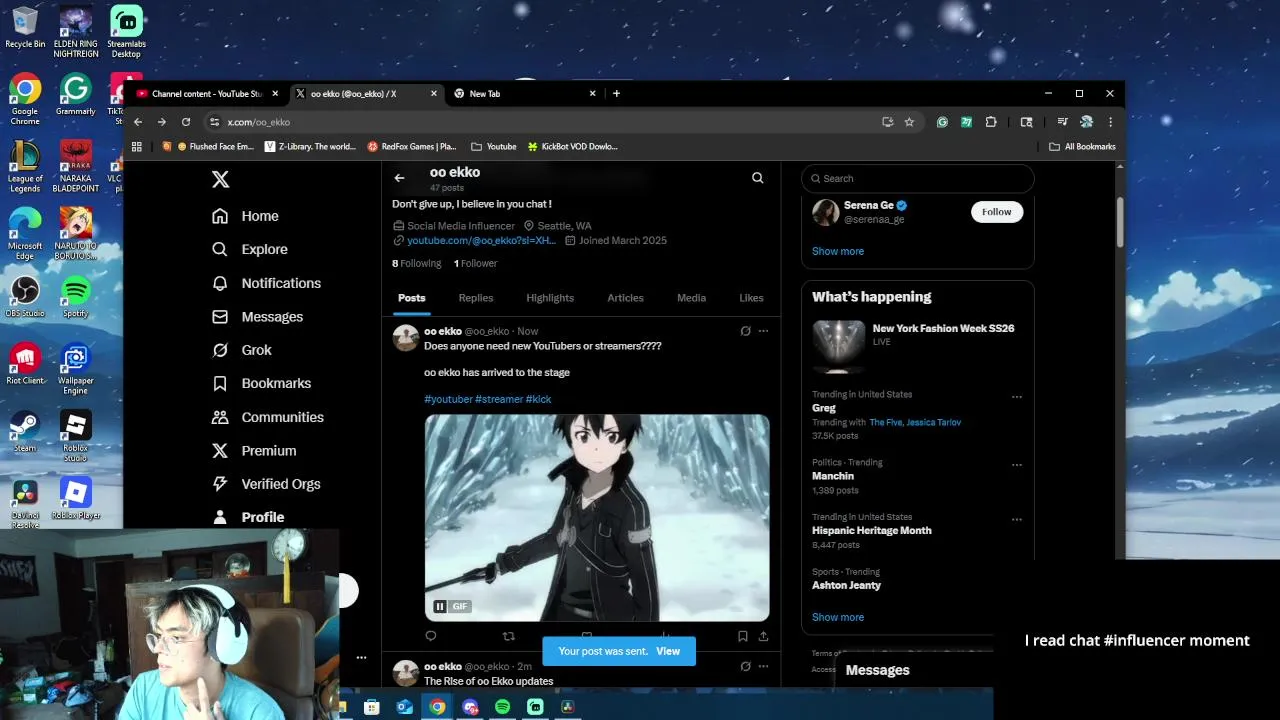Pause the GIF in the post
This screenshot has height=720, width=1280.
[439, 606]
